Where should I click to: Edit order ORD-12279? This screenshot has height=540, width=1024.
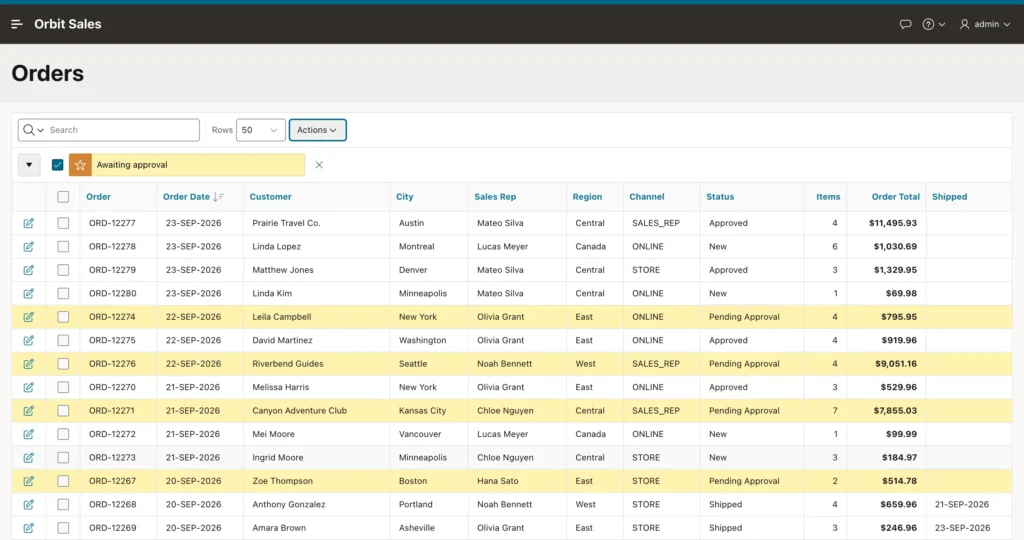[x=29, y=270]
